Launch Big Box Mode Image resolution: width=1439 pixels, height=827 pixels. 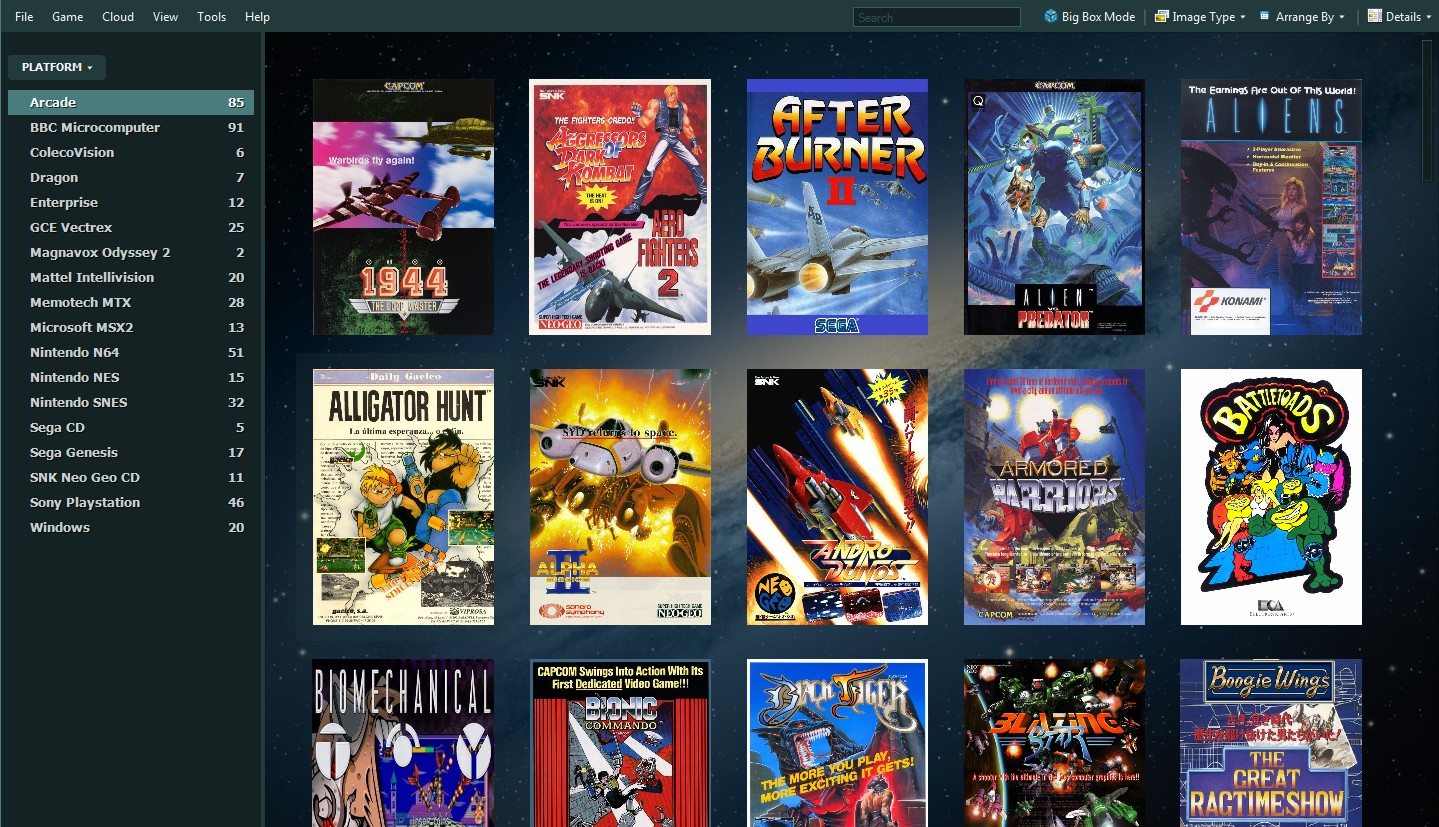pos(1090,17)
